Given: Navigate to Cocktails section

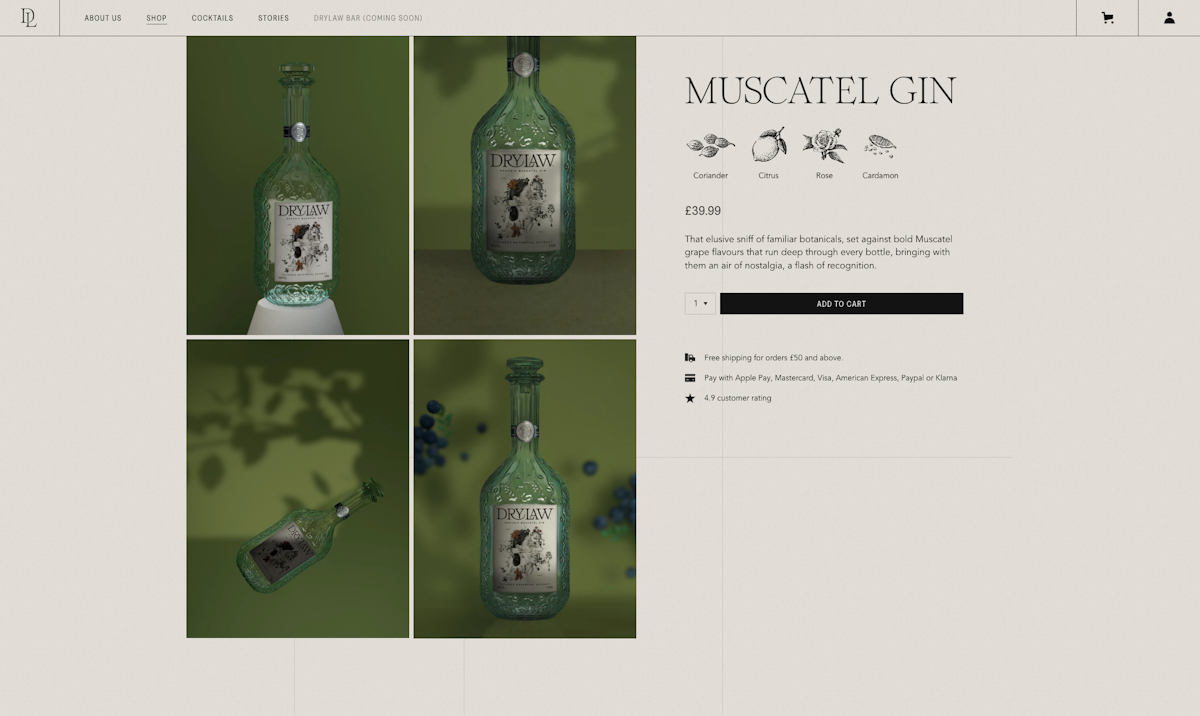Looking at the screenshot, I should click(212, 18).
